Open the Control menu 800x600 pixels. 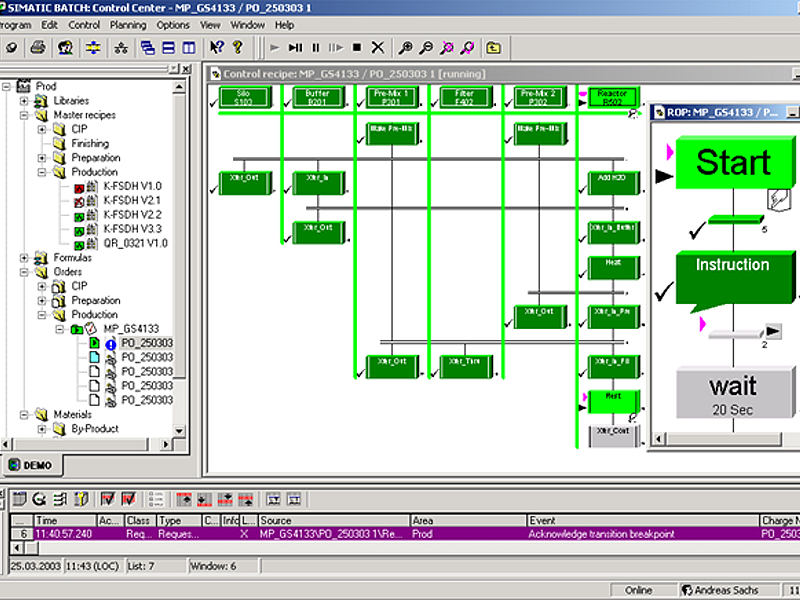click(84, 25)
